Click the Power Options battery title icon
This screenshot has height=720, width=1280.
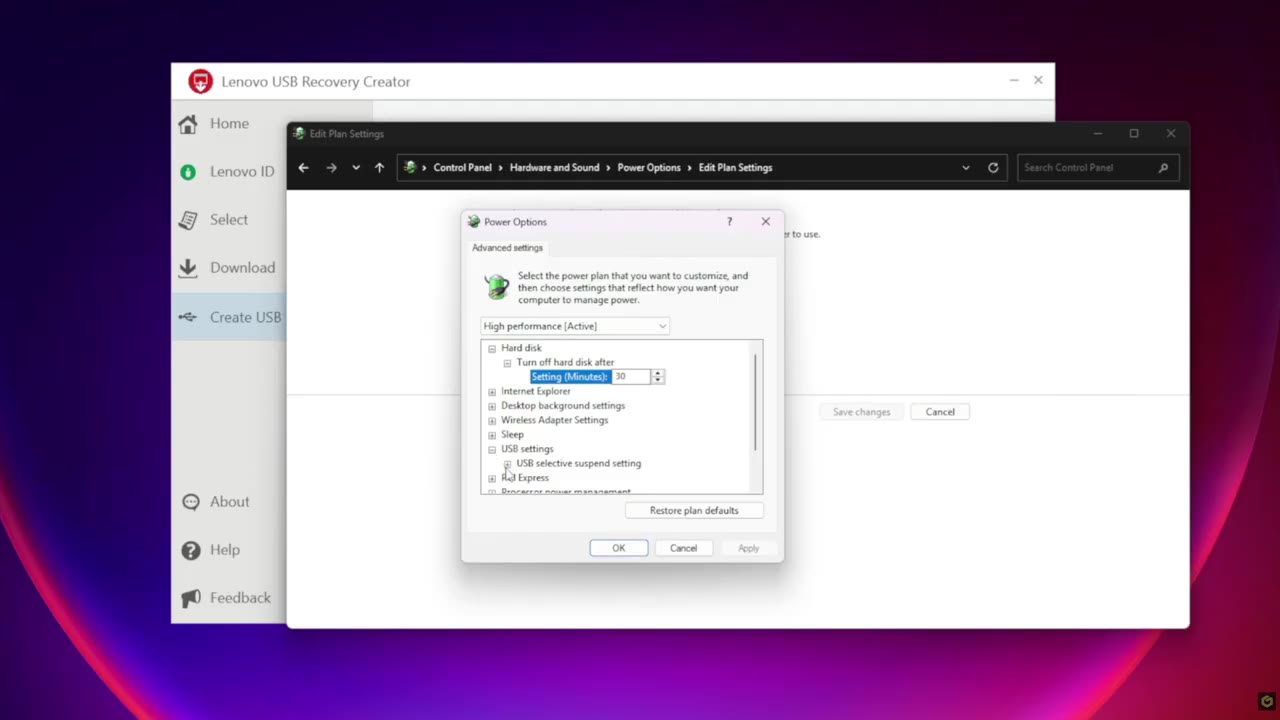click(474, 222)
